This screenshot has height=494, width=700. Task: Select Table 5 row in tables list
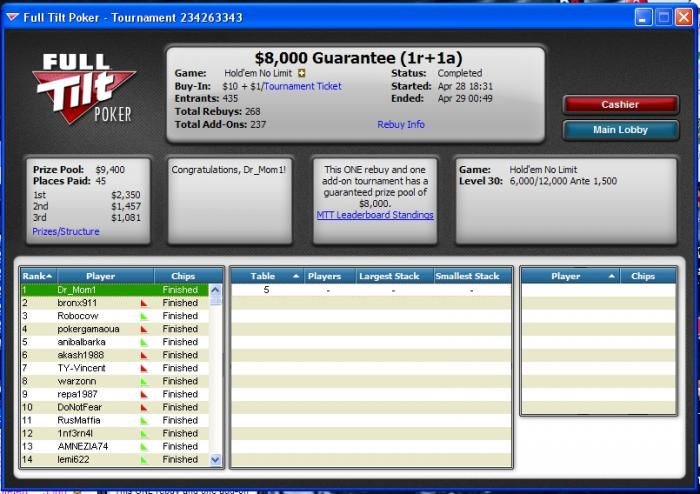371,290
